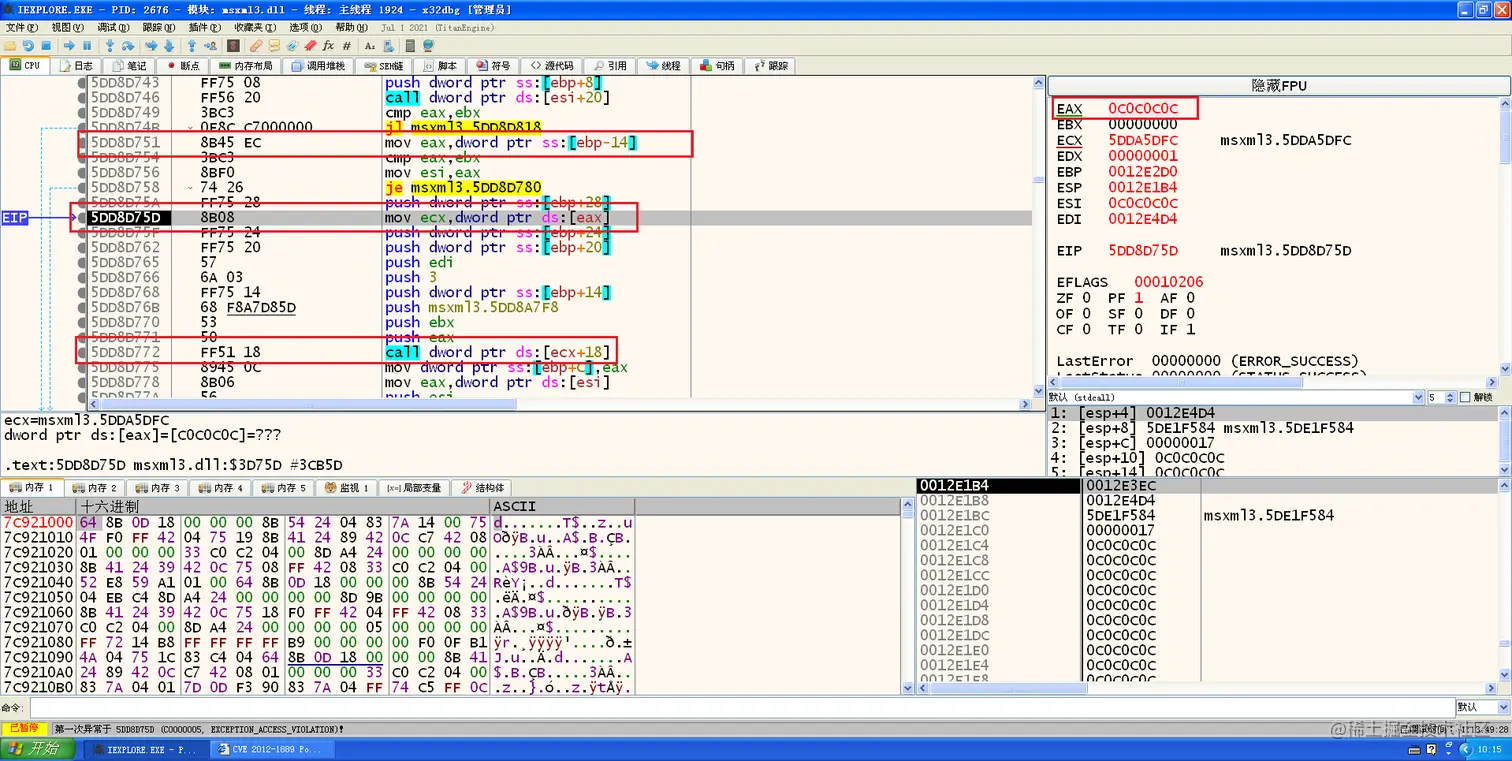Switch to the IEXPLORE.EXE taskbar button
This screenshot has width=1512, height=761.
coord(145,749)
